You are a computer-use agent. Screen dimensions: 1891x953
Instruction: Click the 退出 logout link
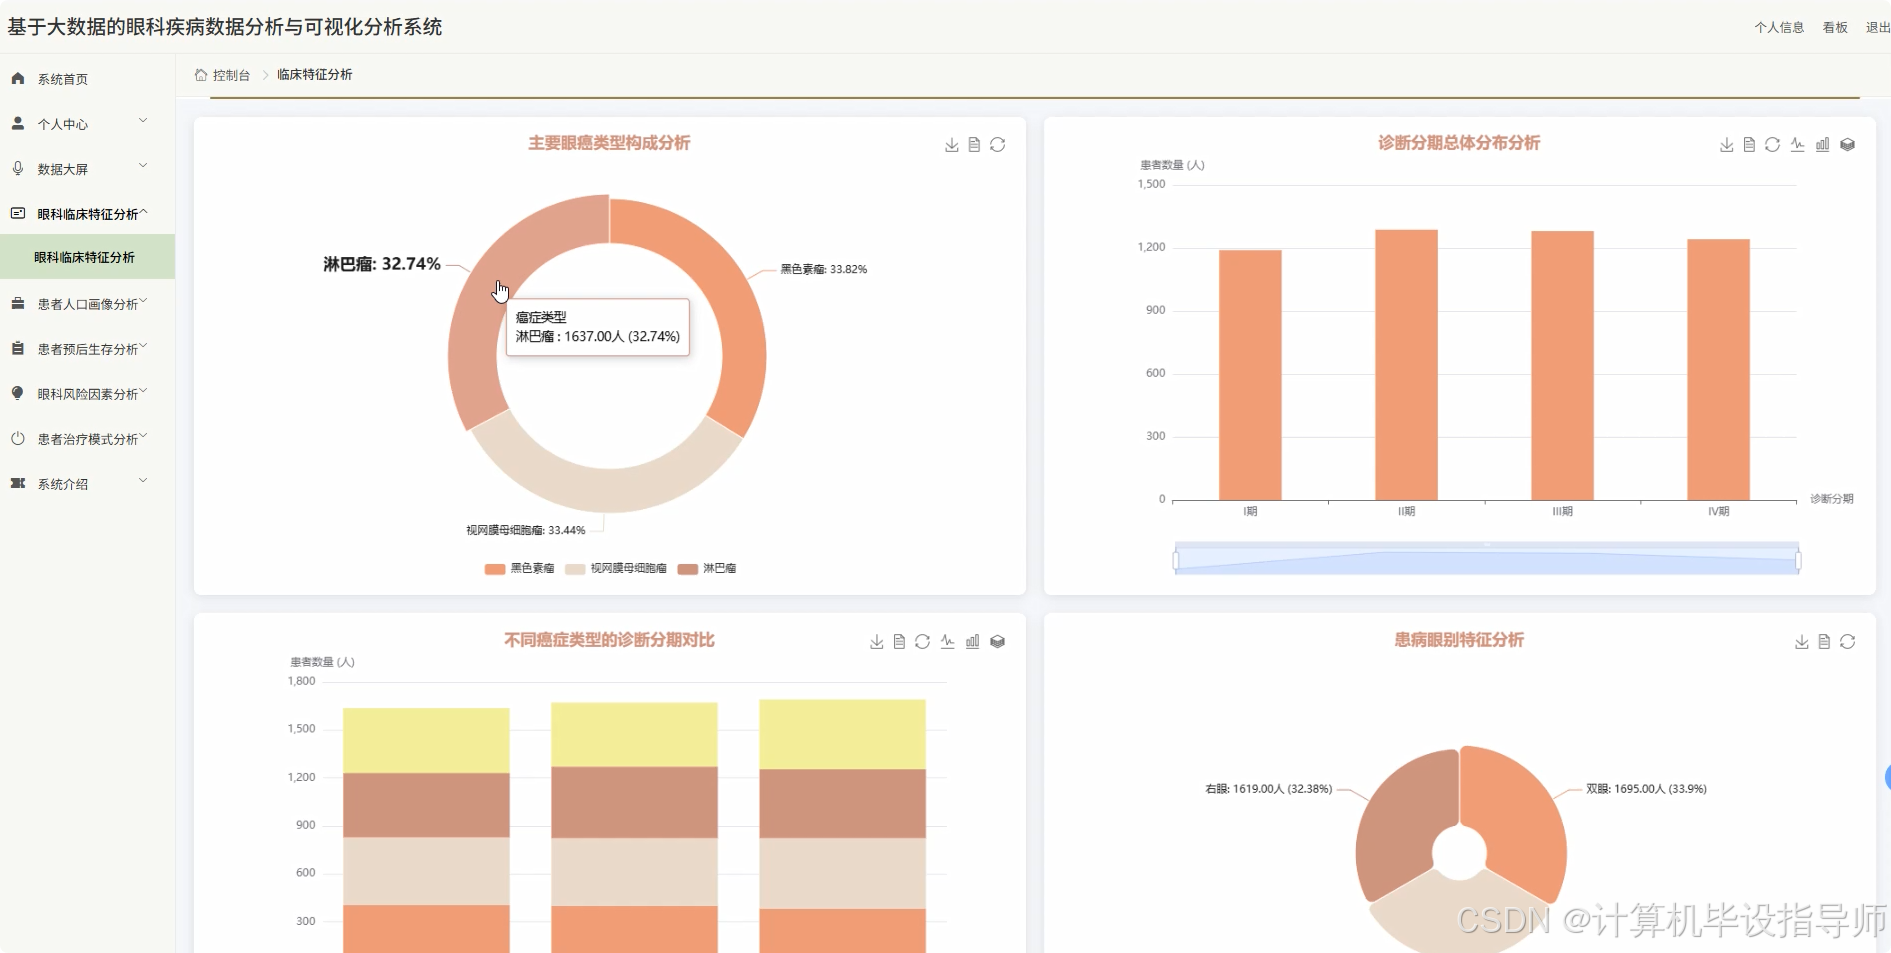click(x=1877, y=27)
